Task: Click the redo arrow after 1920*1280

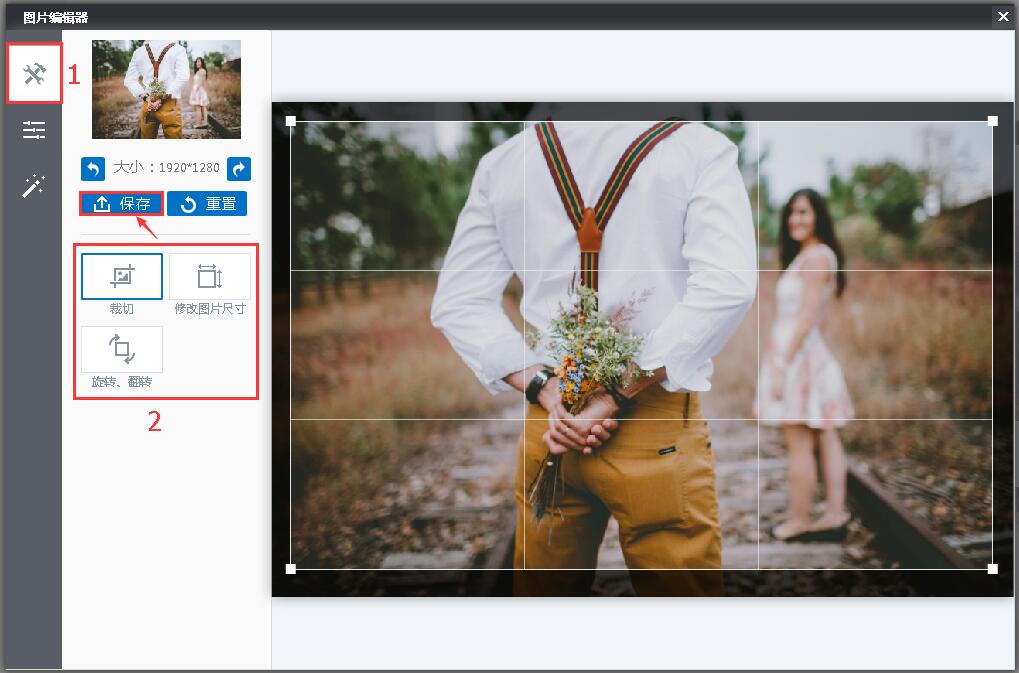Action: click(239, 168)
